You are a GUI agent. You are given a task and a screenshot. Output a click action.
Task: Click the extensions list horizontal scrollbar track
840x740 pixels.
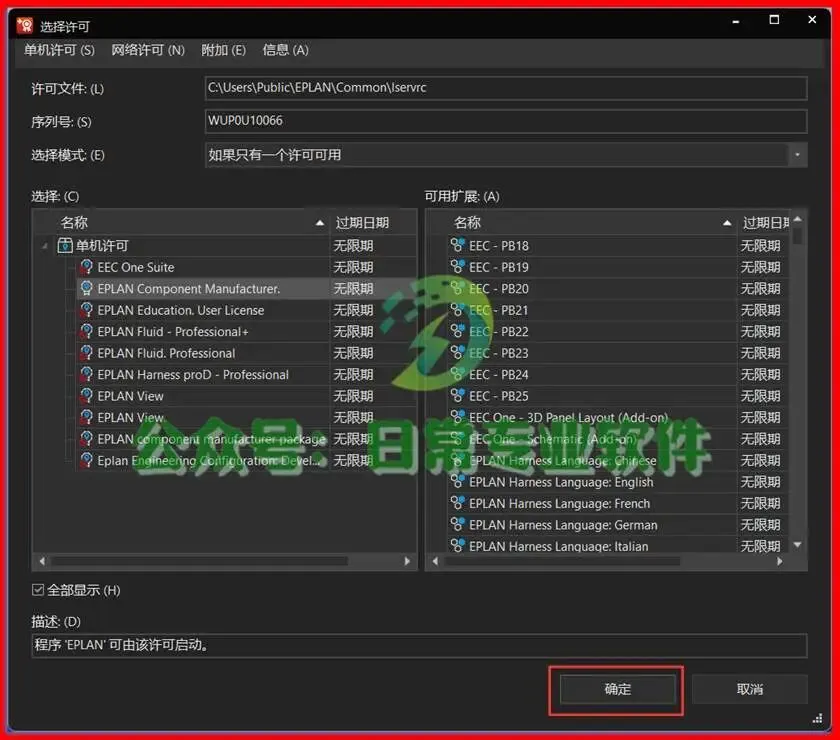point(608,561)
